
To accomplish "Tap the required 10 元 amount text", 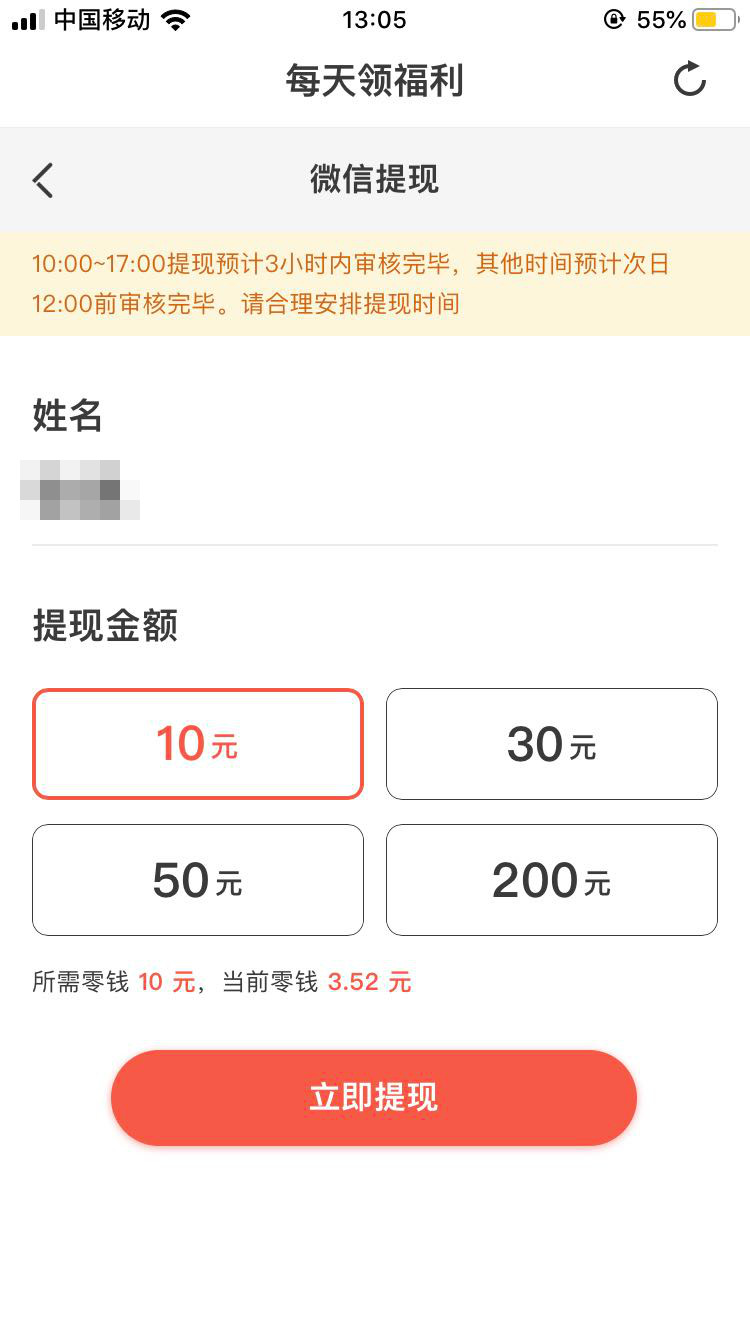I will (x=167, y=982).
